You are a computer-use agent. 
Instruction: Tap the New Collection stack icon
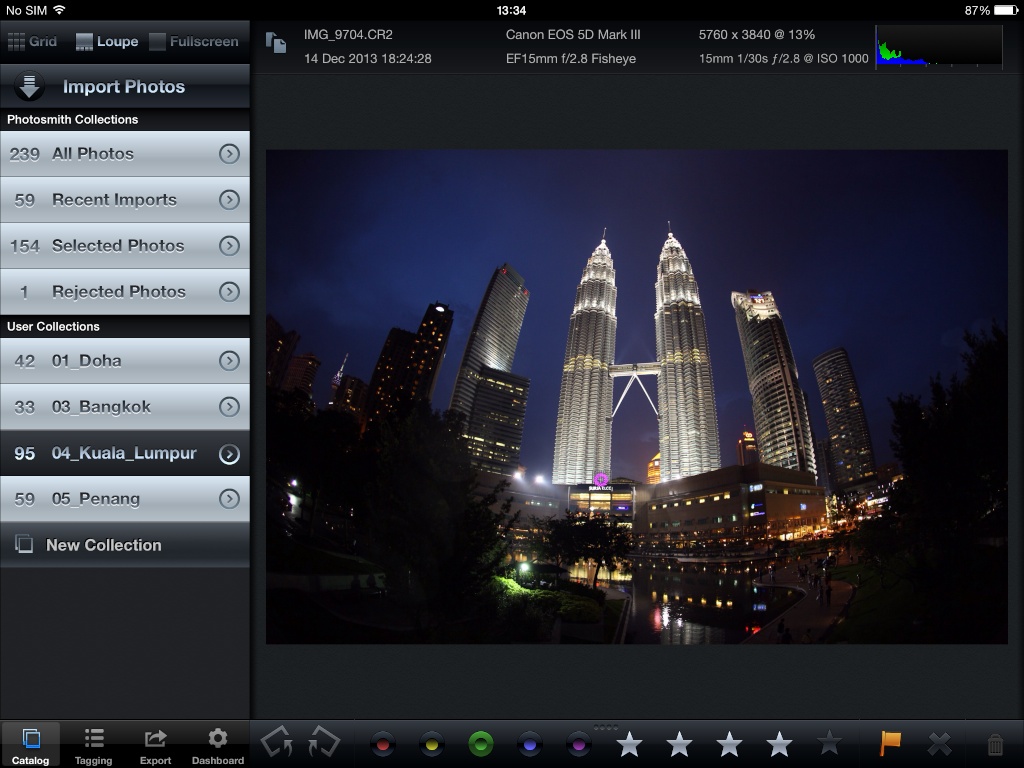24,544
